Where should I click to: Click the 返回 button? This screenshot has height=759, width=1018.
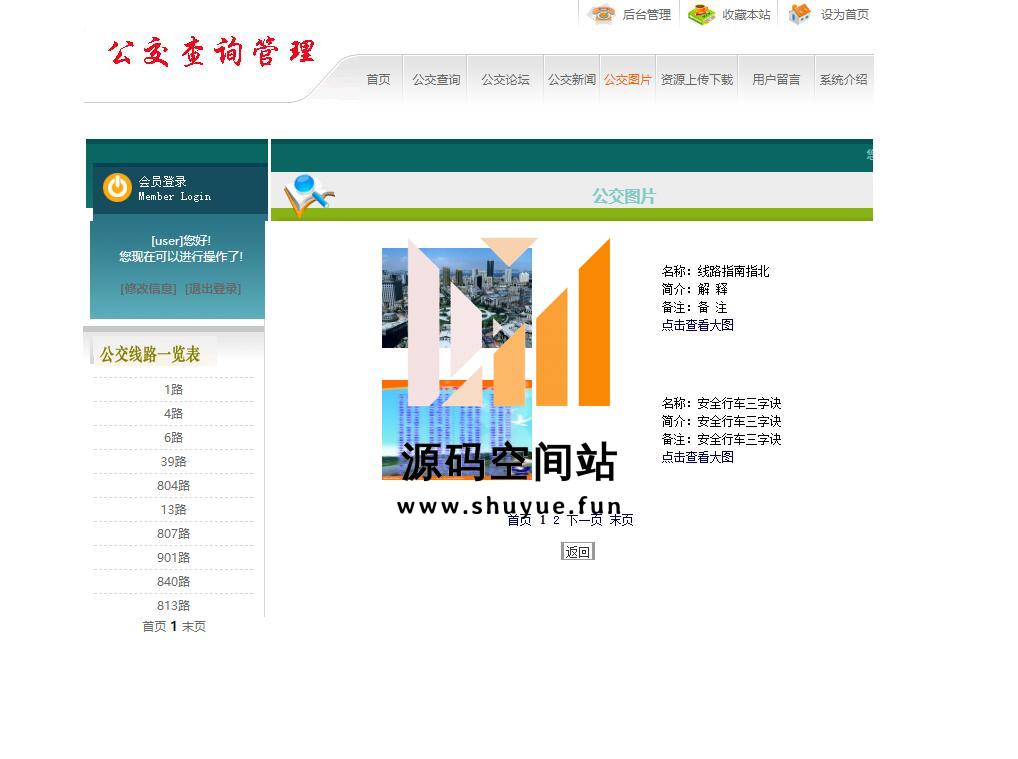point(578,552)
